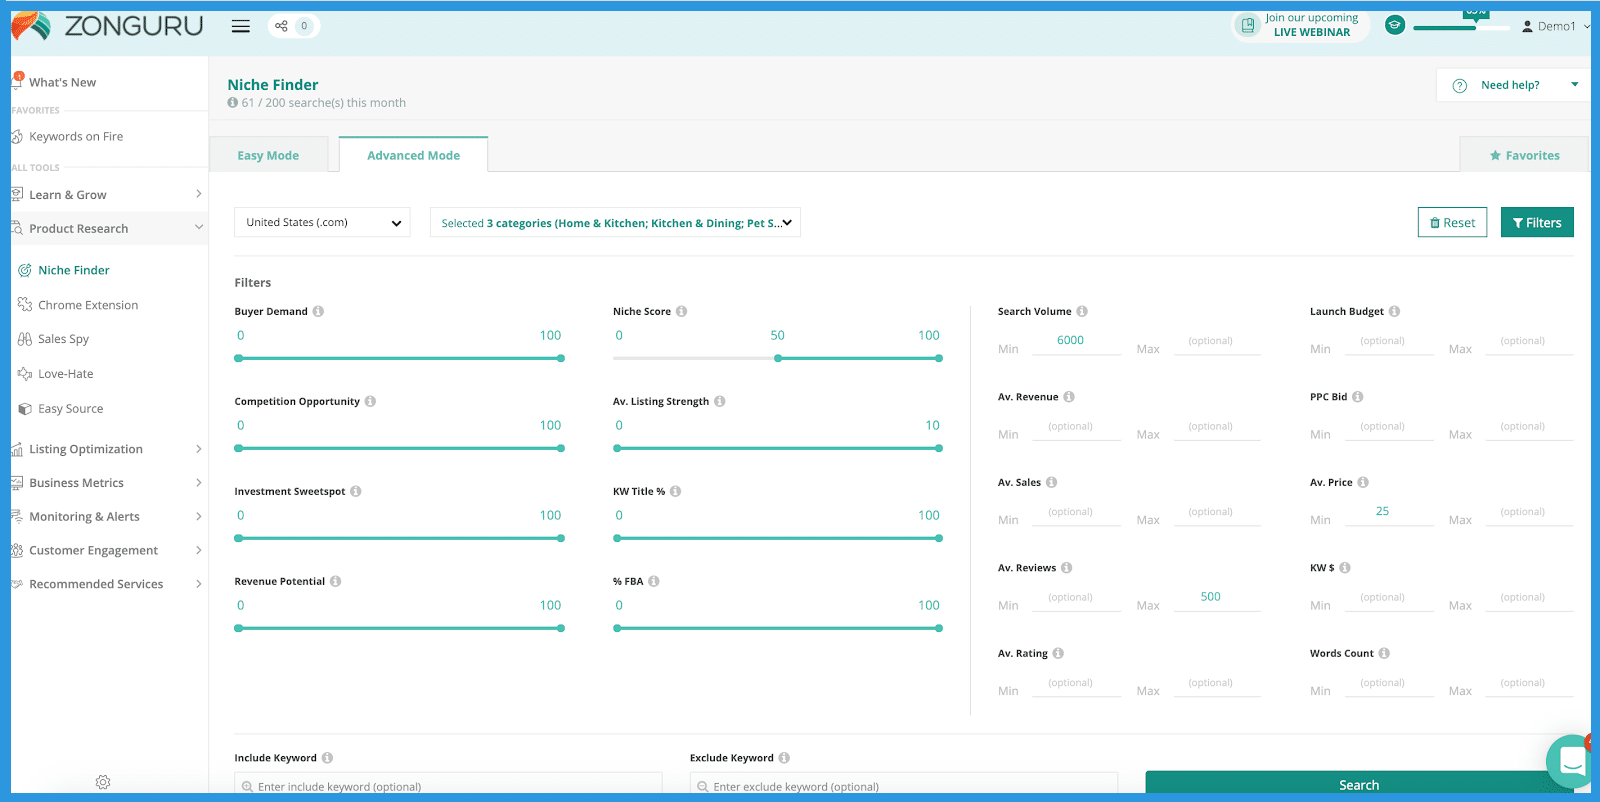The width and height of the screenshot is (1600, 802).
Task: Click the Reset button
Action: pos(1452,223)
